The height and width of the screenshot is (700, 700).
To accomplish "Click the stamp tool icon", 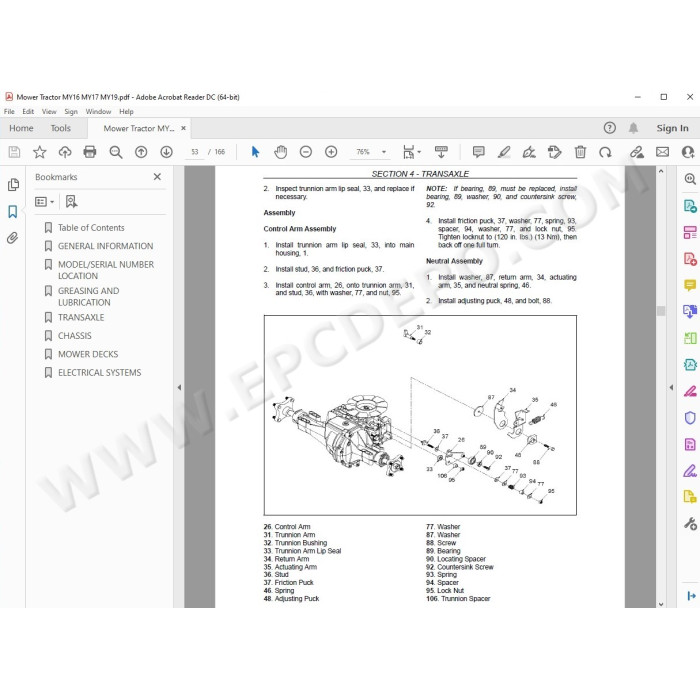I will (554, 152).
